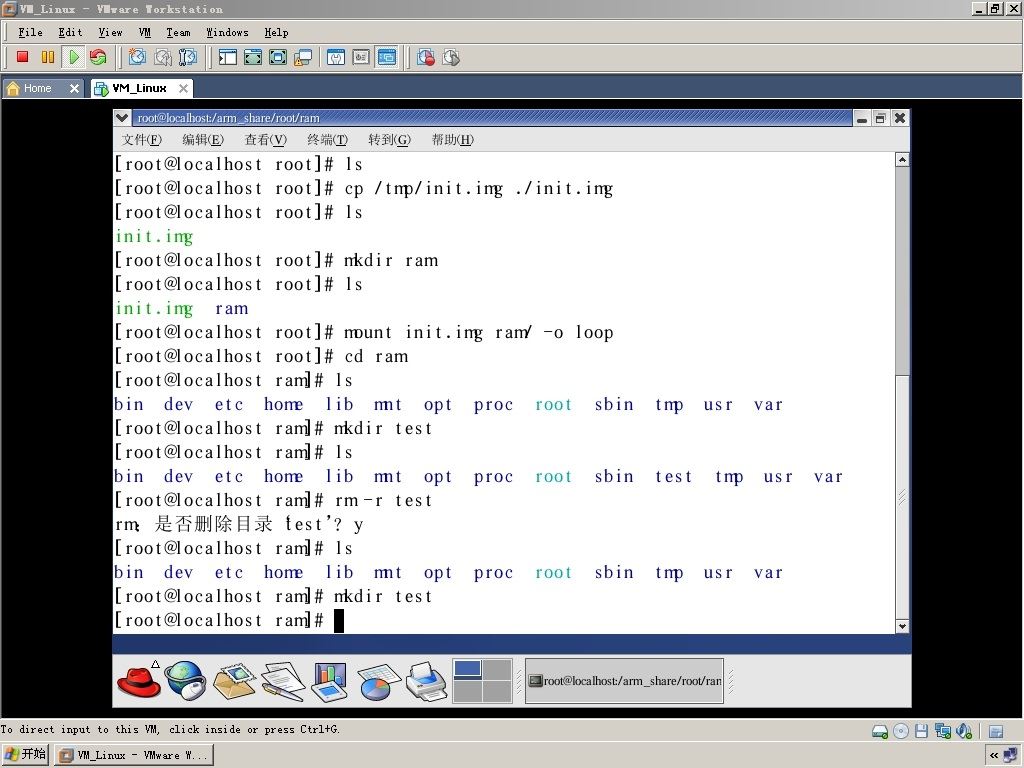Open the View menu

(110, 32)
